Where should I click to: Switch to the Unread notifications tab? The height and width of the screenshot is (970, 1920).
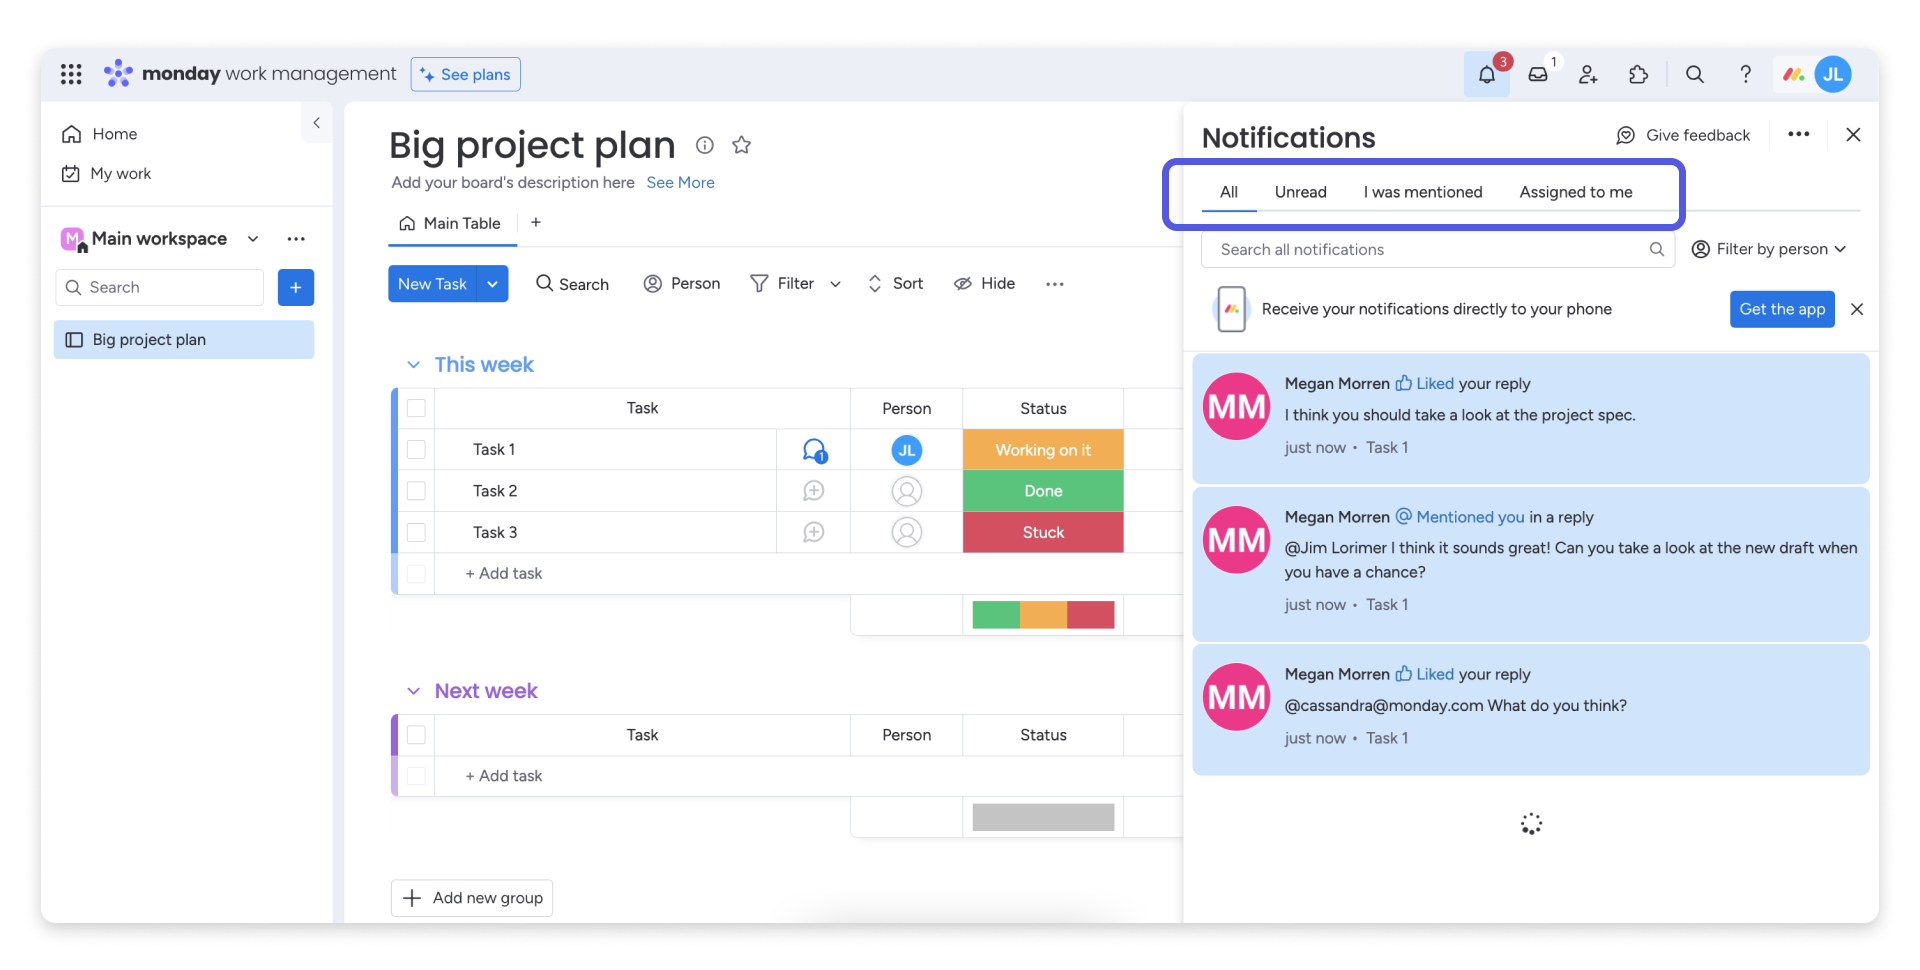[x=1300, y=192]
